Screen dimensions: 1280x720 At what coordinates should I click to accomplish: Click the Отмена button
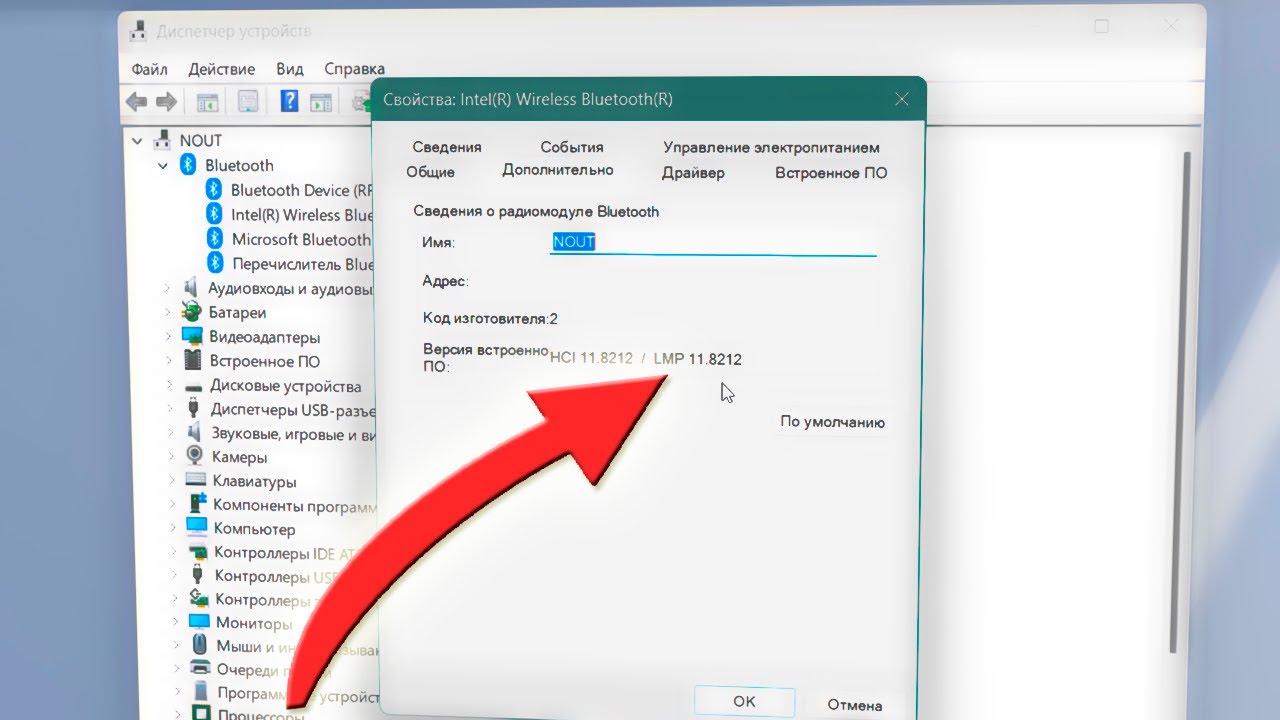[855, 705]
